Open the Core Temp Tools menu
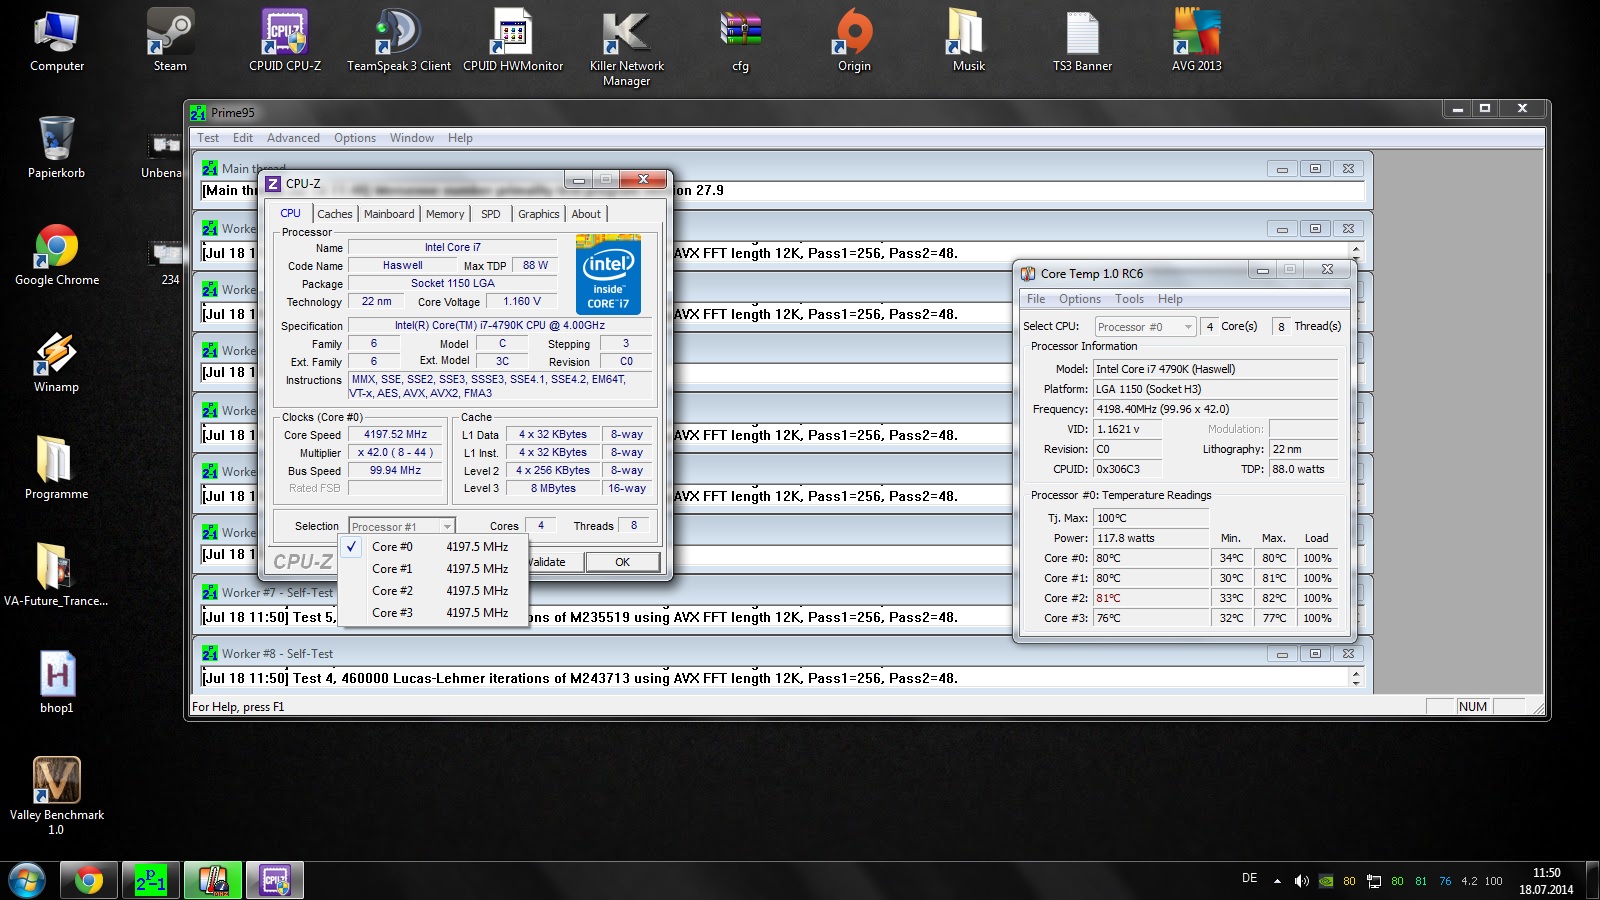Image resolution: width=1600 pixels, height=900 pixels. point(1130,299)
